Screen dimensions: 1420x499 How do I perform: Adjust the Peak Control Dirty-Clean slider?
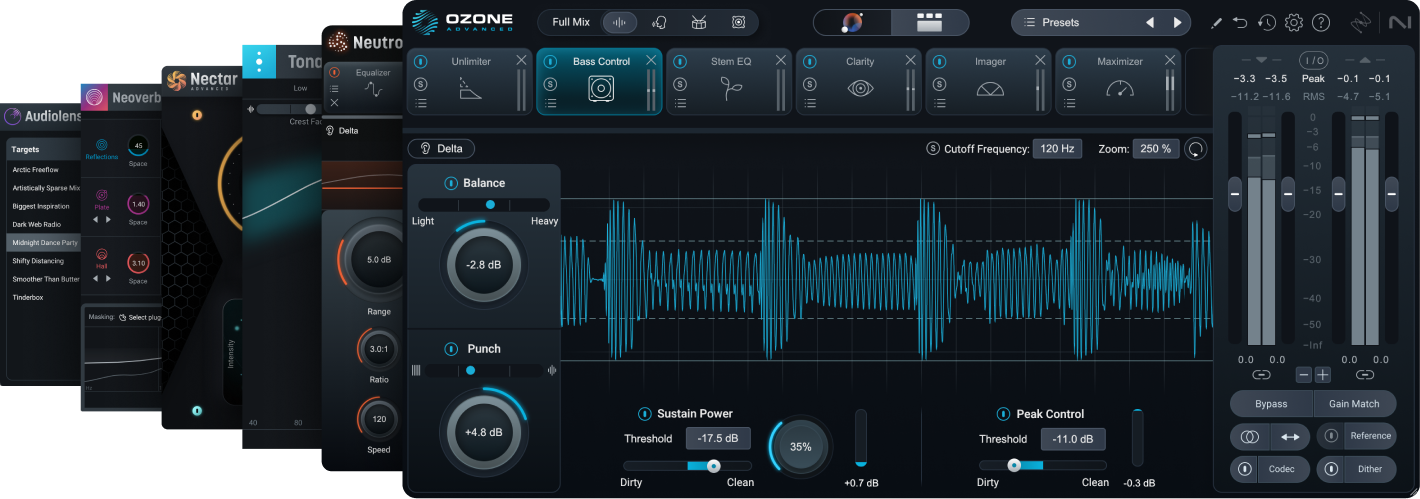[1043, 465]
